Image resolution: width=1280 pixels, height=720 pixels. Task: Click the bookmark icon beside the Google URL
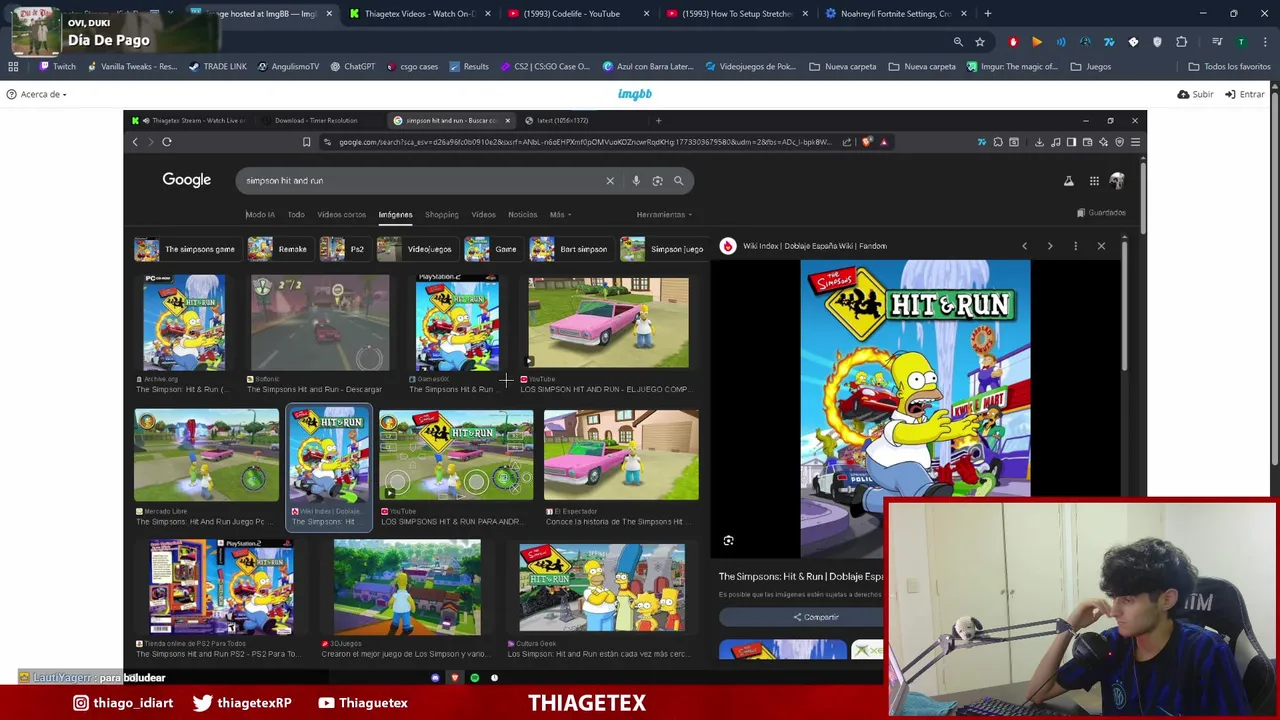(x=306, y=142)
